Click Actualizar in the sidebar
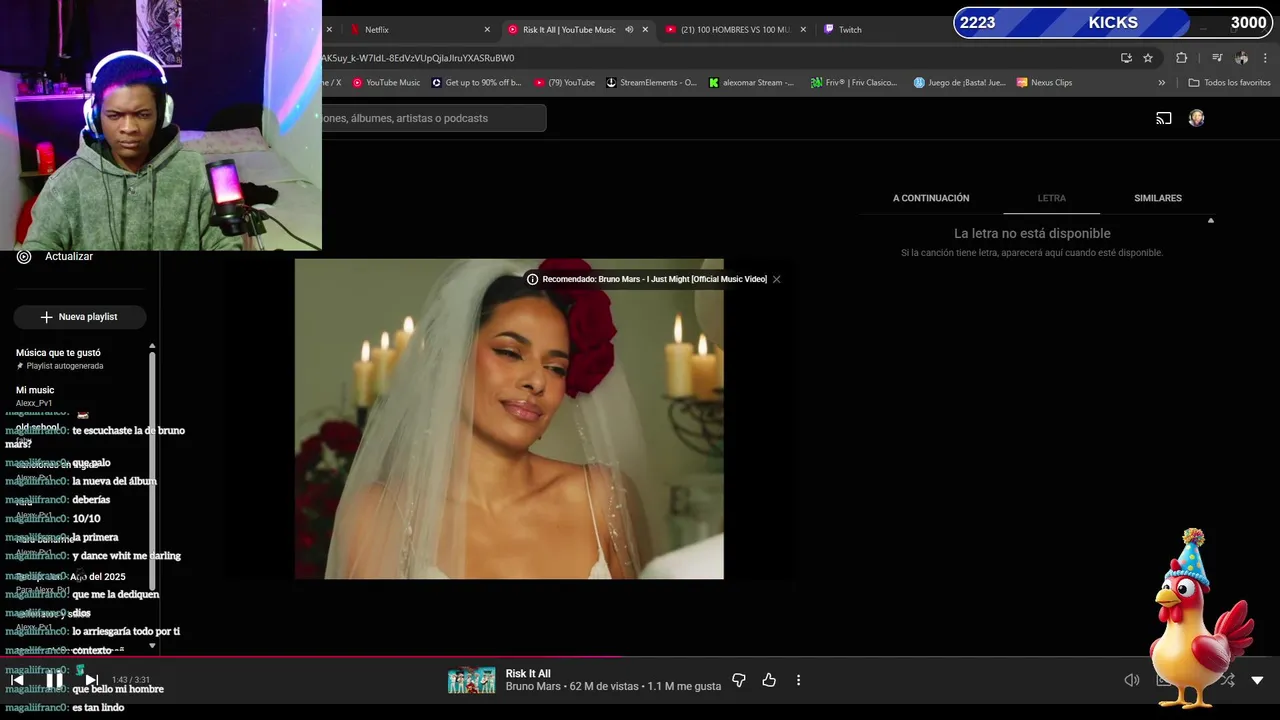1280x720 pixels. click(69, 256)
